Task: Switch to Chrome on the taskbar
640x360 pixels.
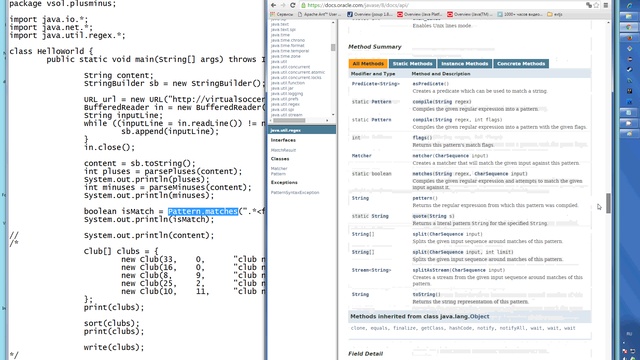Action: pyautogui.click(x=629, y=27)
